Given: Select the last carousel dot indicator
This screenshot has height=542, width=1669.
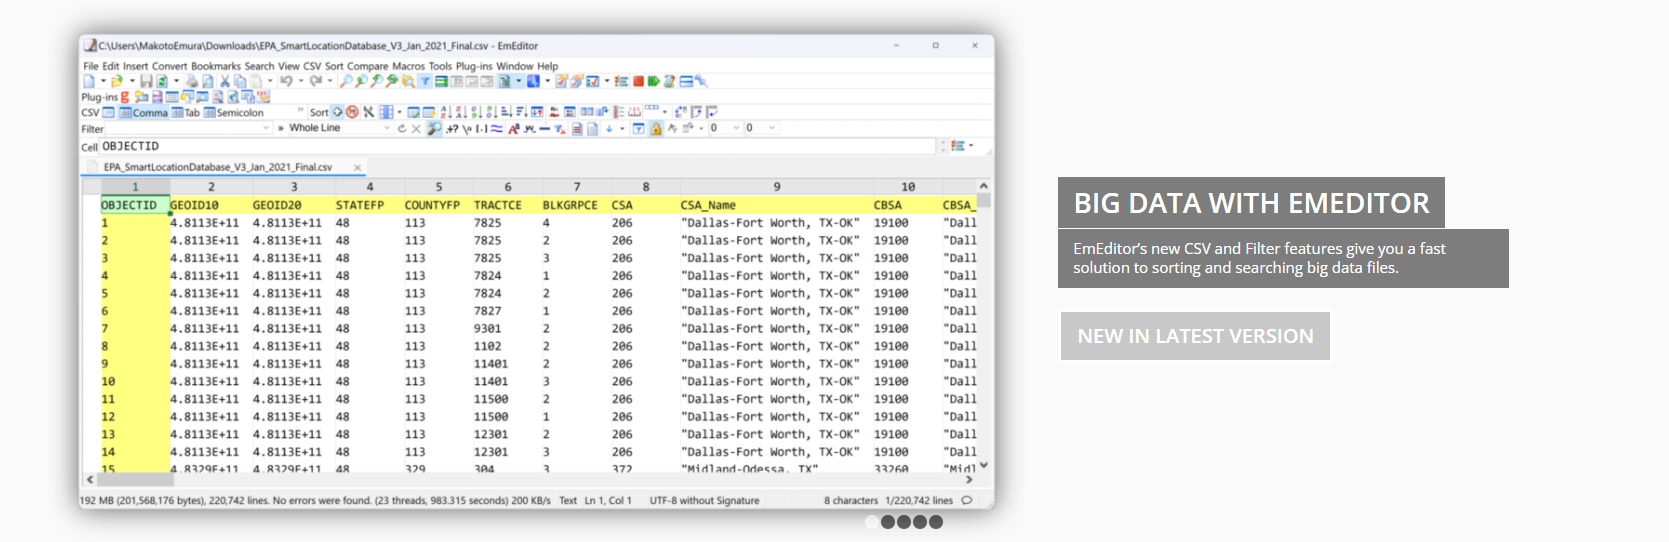Looking at the screenshot, I should click(x=936, y=522).
